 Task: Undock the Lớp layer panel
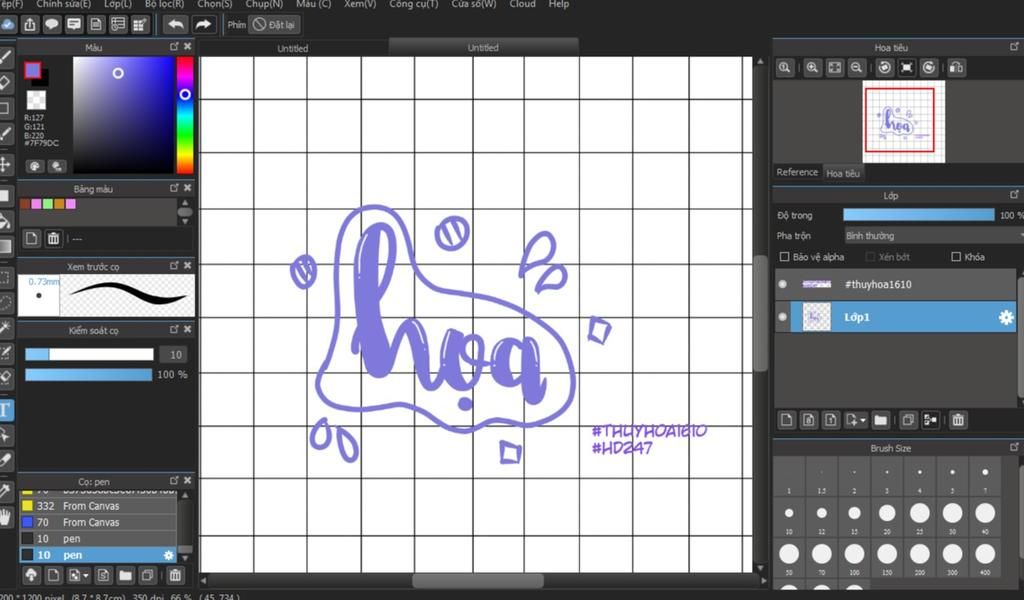[1014, 195]
